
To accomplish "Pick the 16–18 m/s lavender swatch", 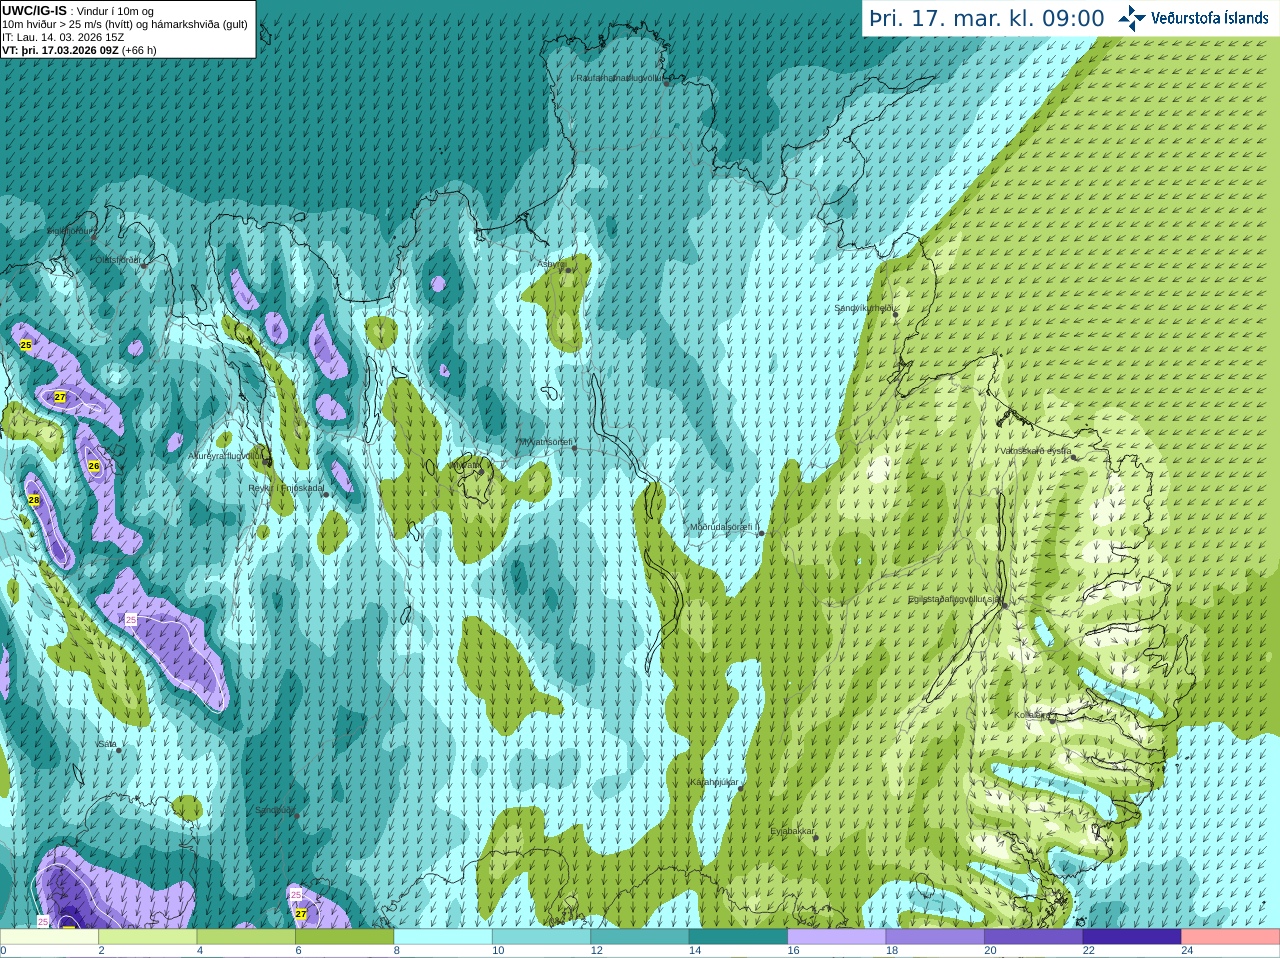I will [x=837, y=937].
